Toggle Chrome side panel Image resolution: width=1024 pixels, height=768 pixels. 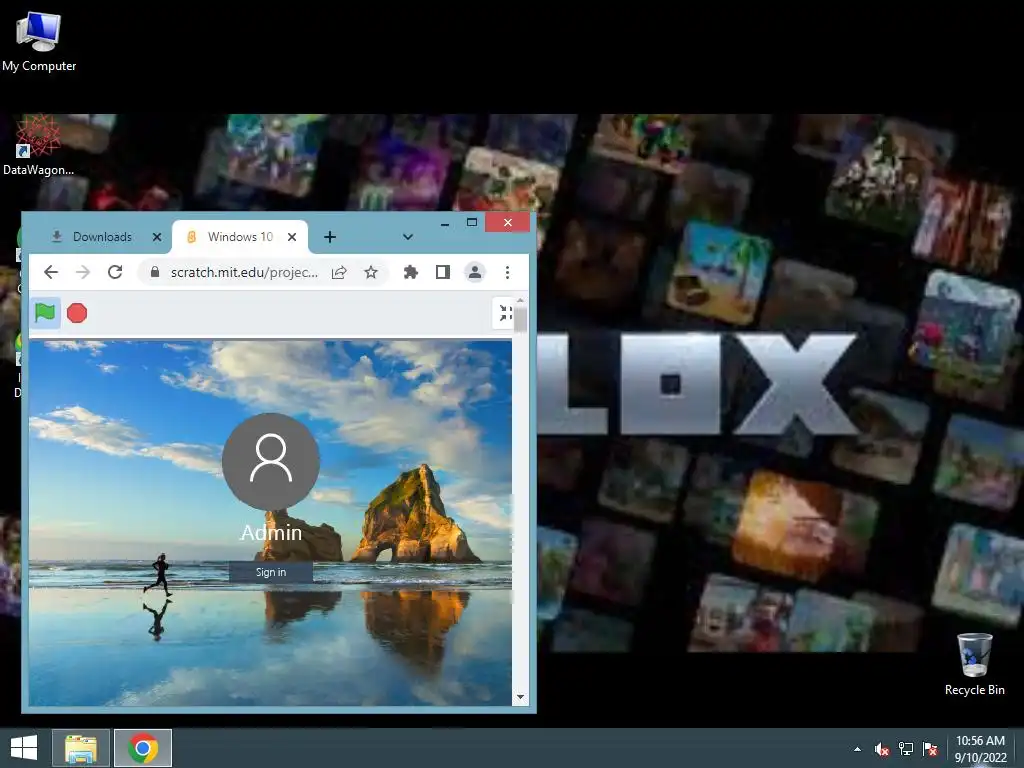pyautogui.click(x=443, y=272)
